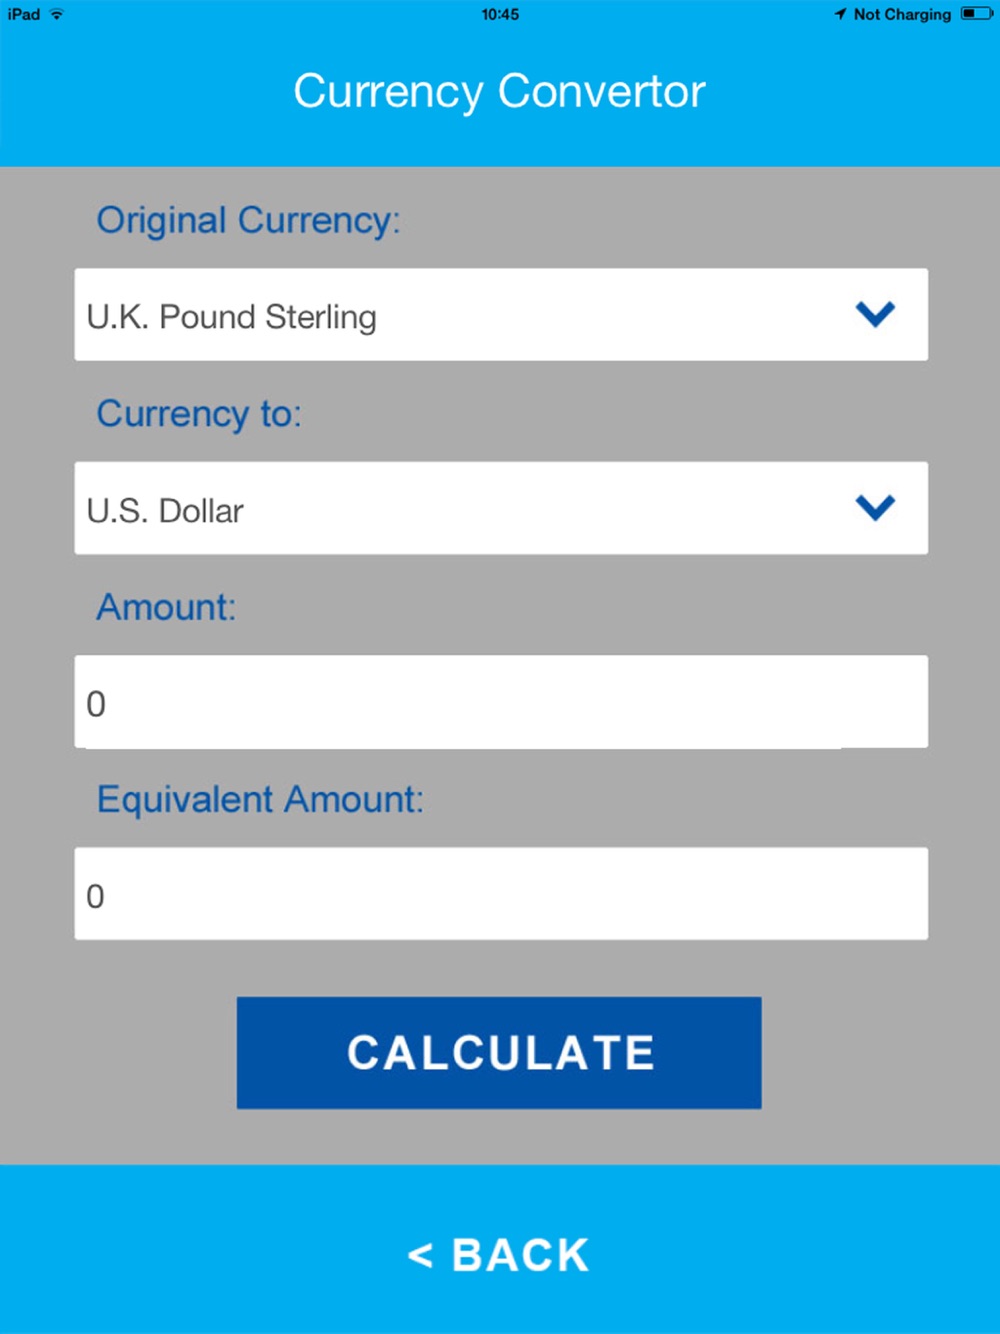Click the CALCULATE button
This screenshot has width=1000, height=1334.
pos(499,1052)
